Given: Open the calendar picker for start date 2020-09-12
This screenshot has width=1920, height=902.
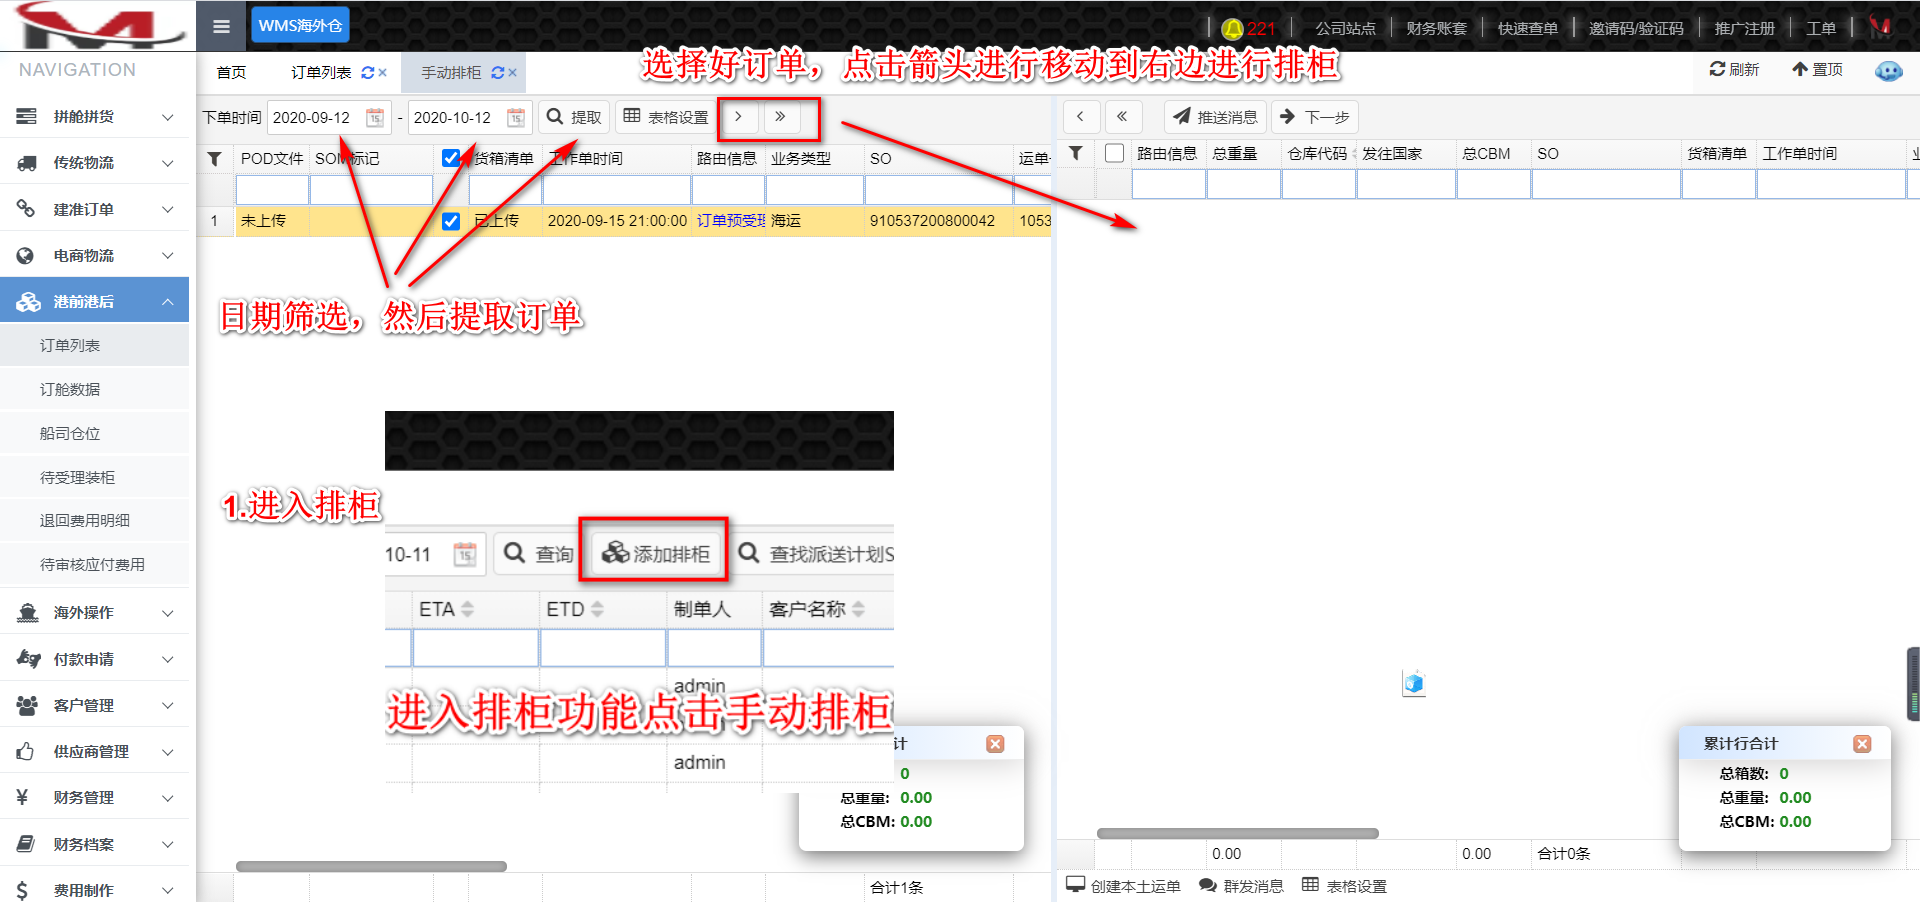Looking at the screenshot, I should pos(375,117).
